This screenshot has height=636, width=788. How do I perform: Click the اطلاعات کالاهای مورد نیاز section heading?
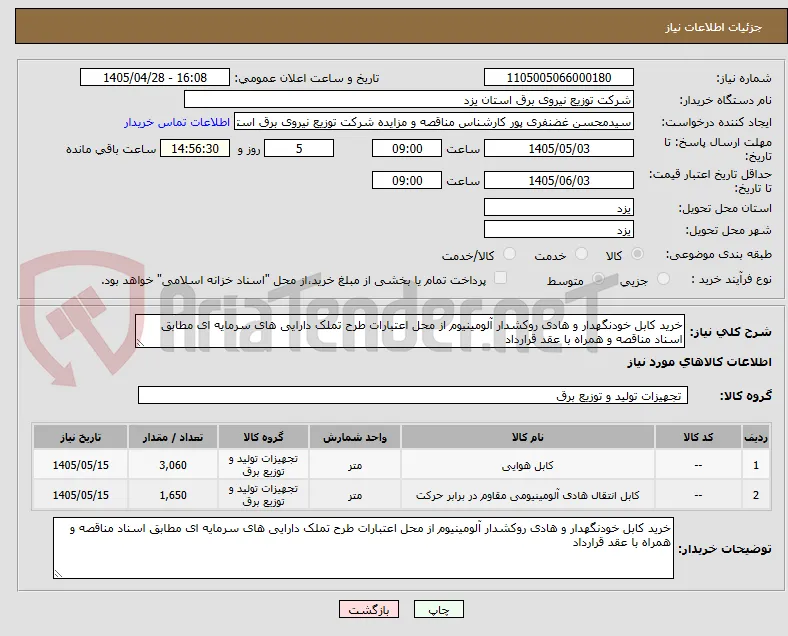[x=699, y=362]
